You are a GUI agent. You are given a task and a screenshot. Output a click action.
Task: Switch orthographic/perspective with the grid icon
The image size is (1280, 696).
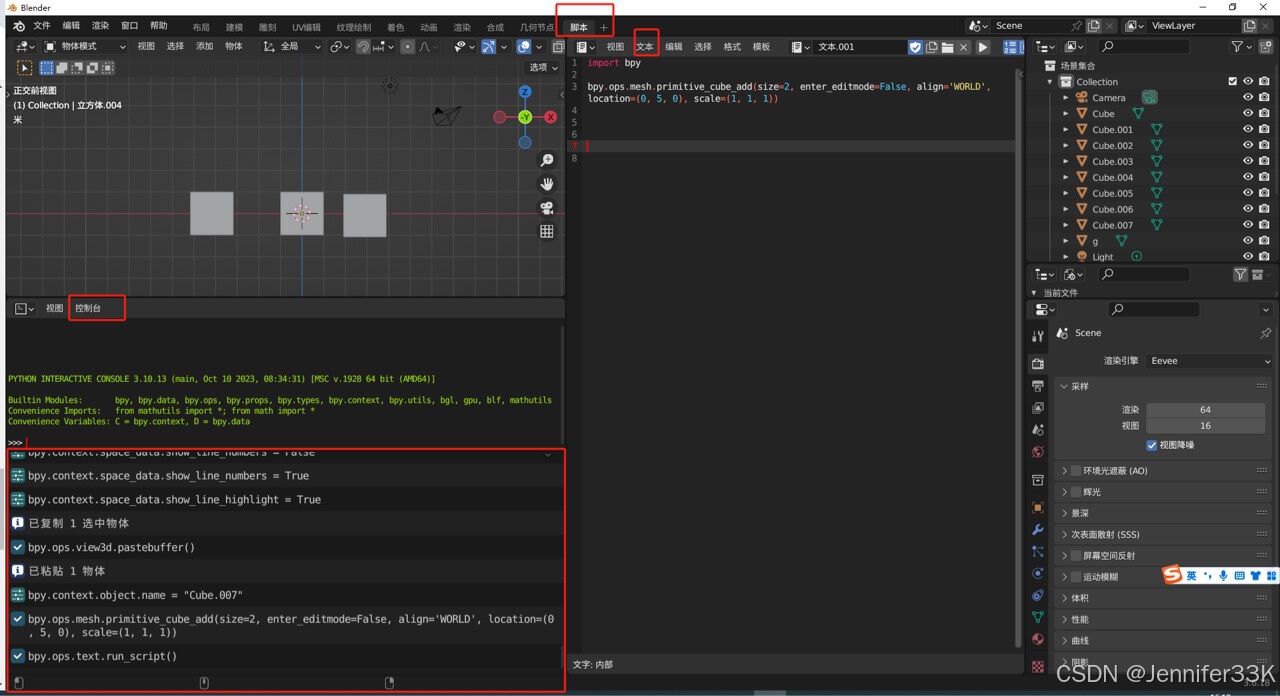[547, 231]
